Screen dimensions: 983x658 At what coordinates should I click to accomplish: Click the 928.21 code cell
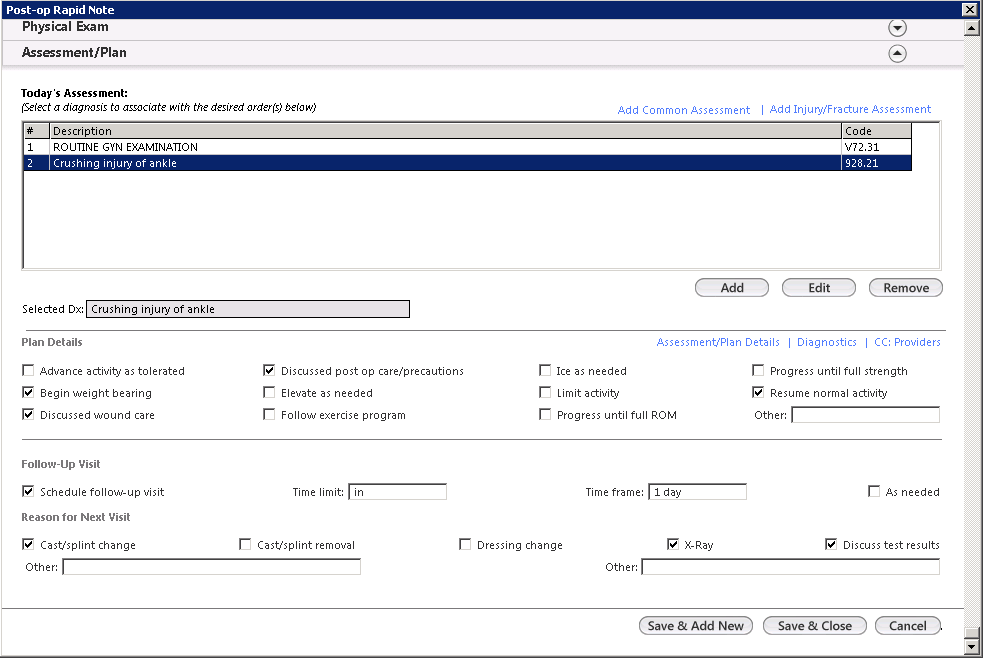(876, 163)
